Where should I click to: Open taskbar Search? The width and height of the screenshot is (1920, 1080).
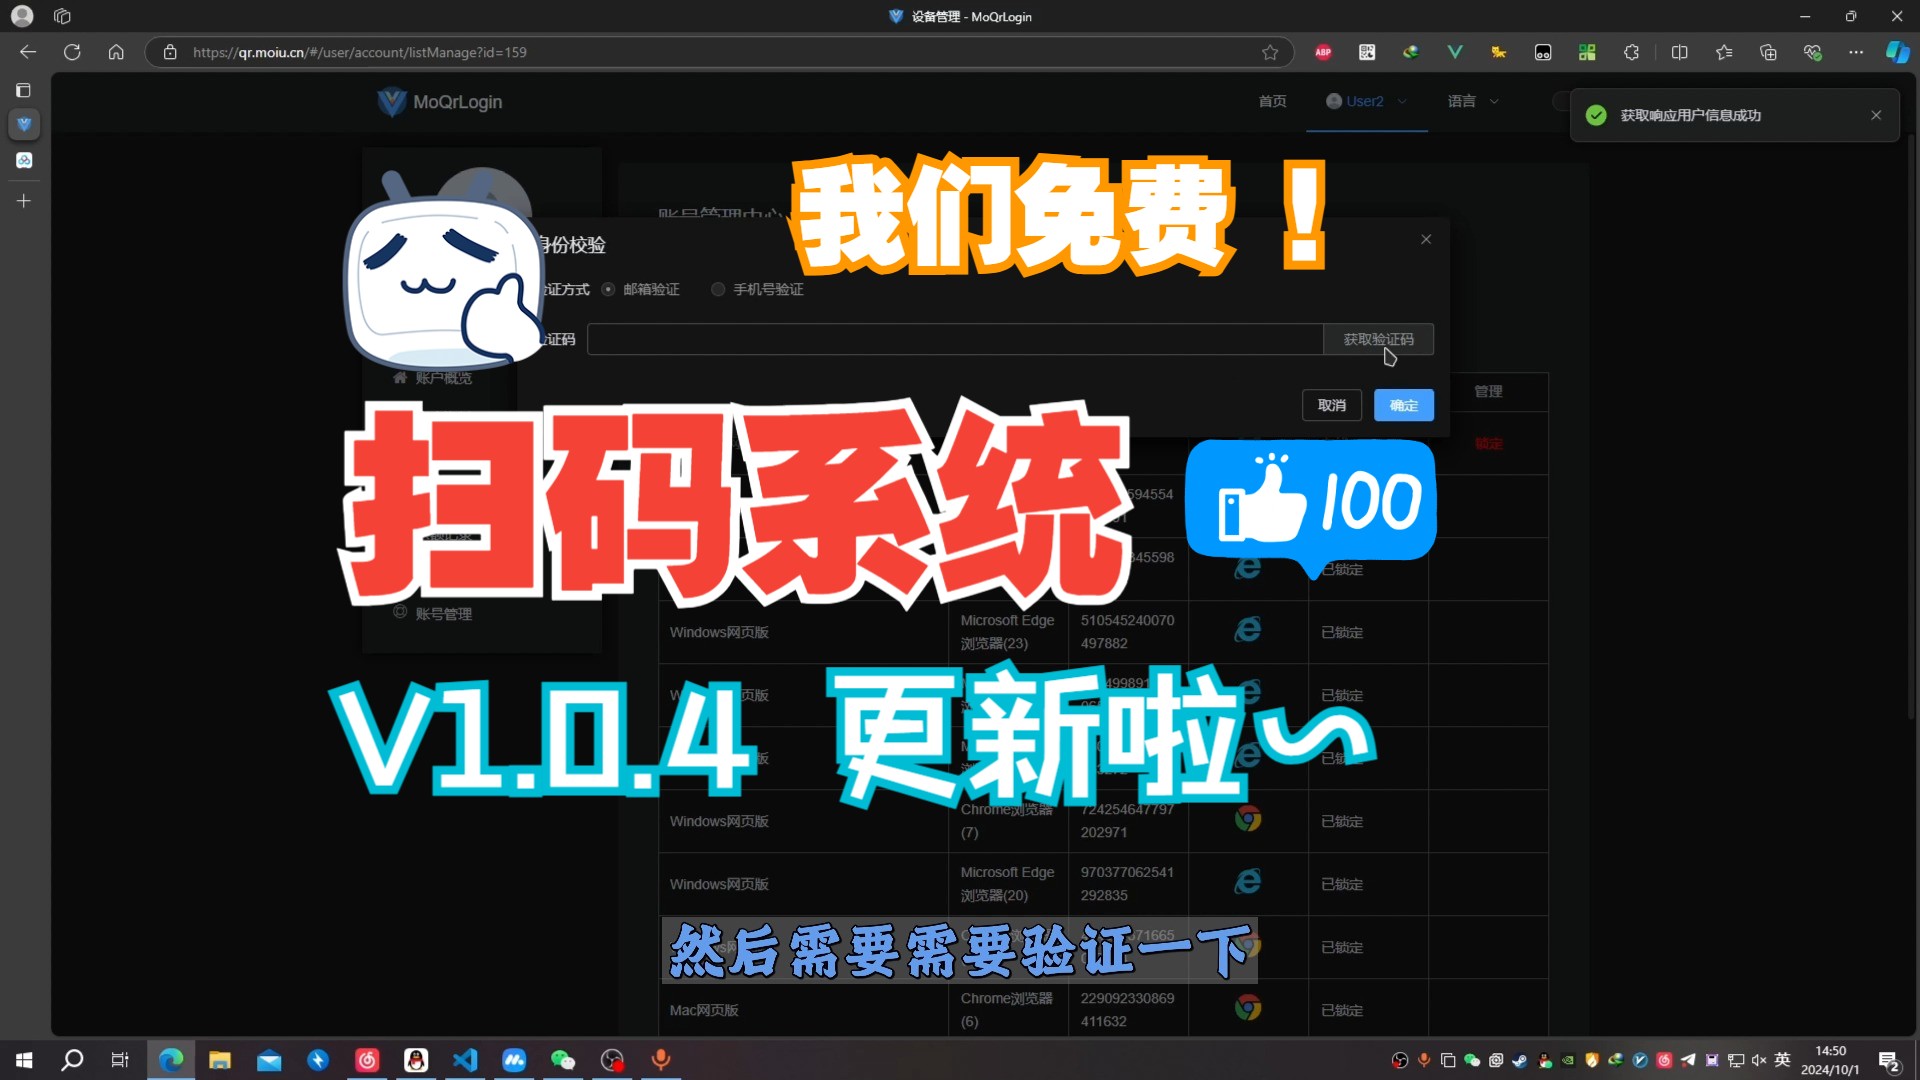tap(72, 1060)
